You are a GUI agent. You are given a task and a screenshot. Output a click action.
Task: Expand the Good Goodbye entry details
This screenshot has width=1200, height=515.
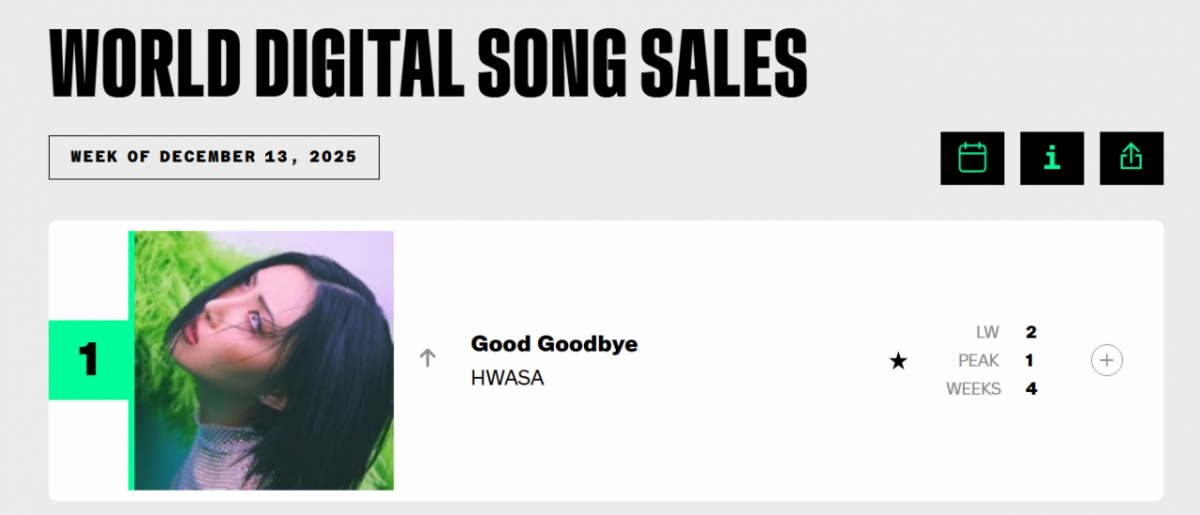(x=1107, y=360)
